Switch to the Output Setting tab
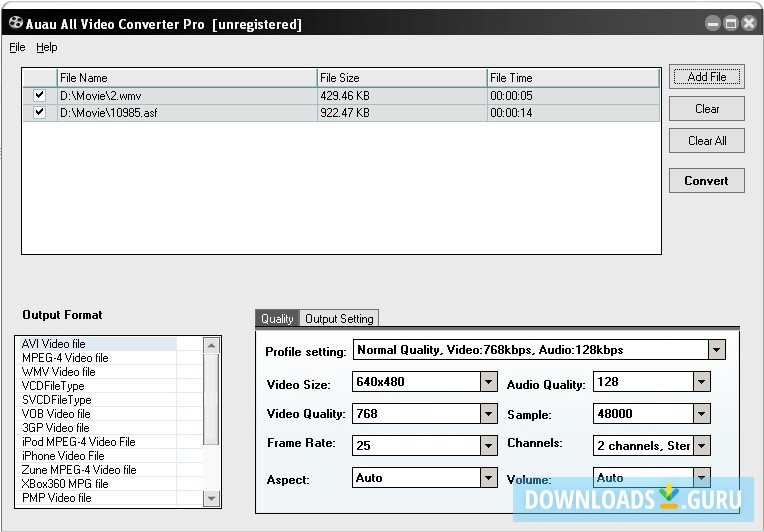This screenshot has height=532, width=764. point(339,319)
